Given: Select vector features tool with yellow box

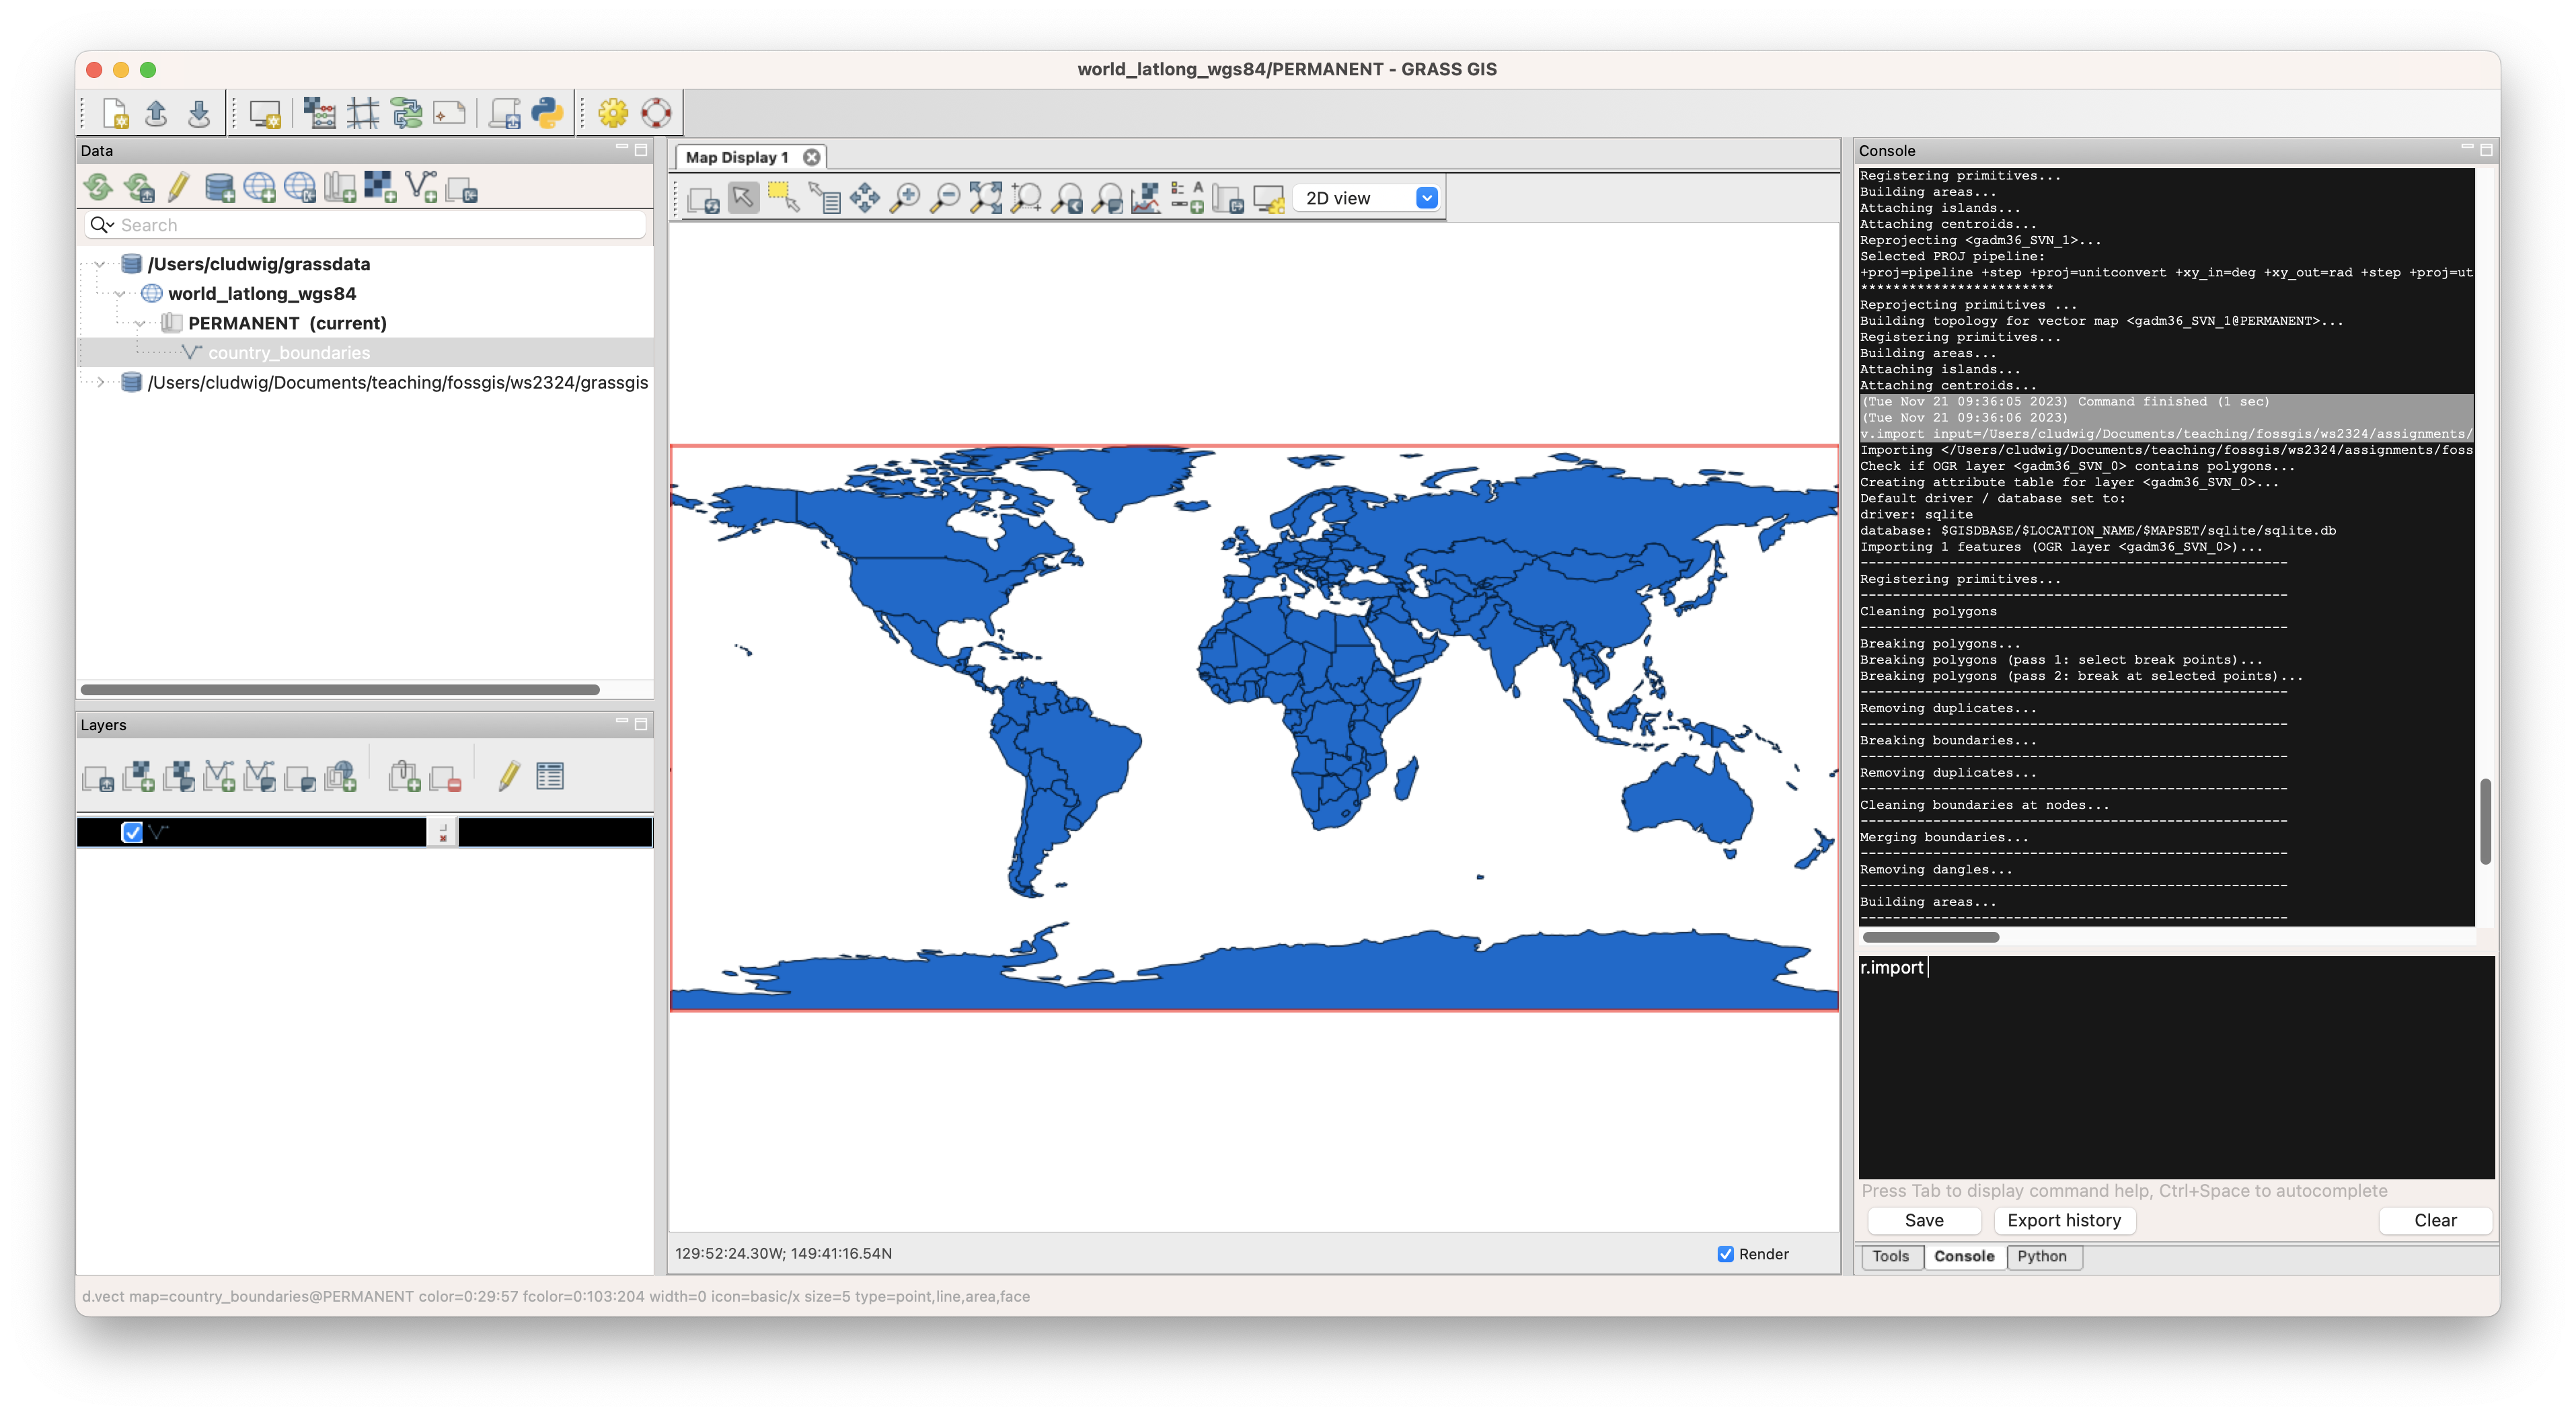Looking at the screenshot, I should point(783,198).
